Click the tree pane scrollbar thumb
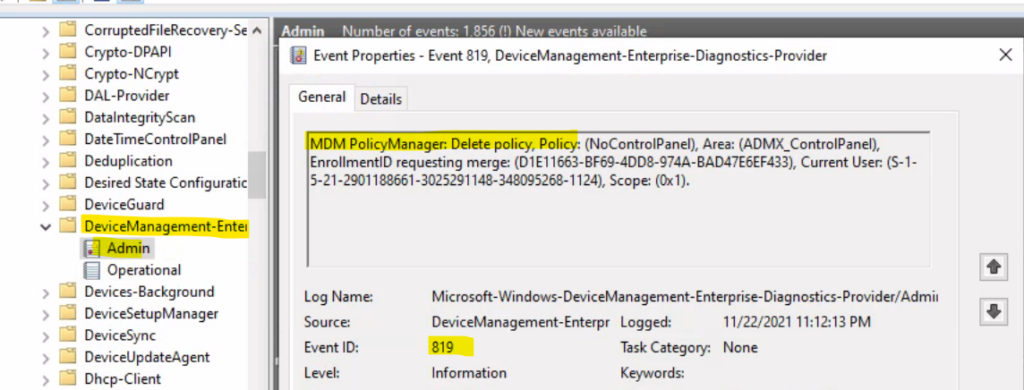1024x390 pixels. [257, 174]
